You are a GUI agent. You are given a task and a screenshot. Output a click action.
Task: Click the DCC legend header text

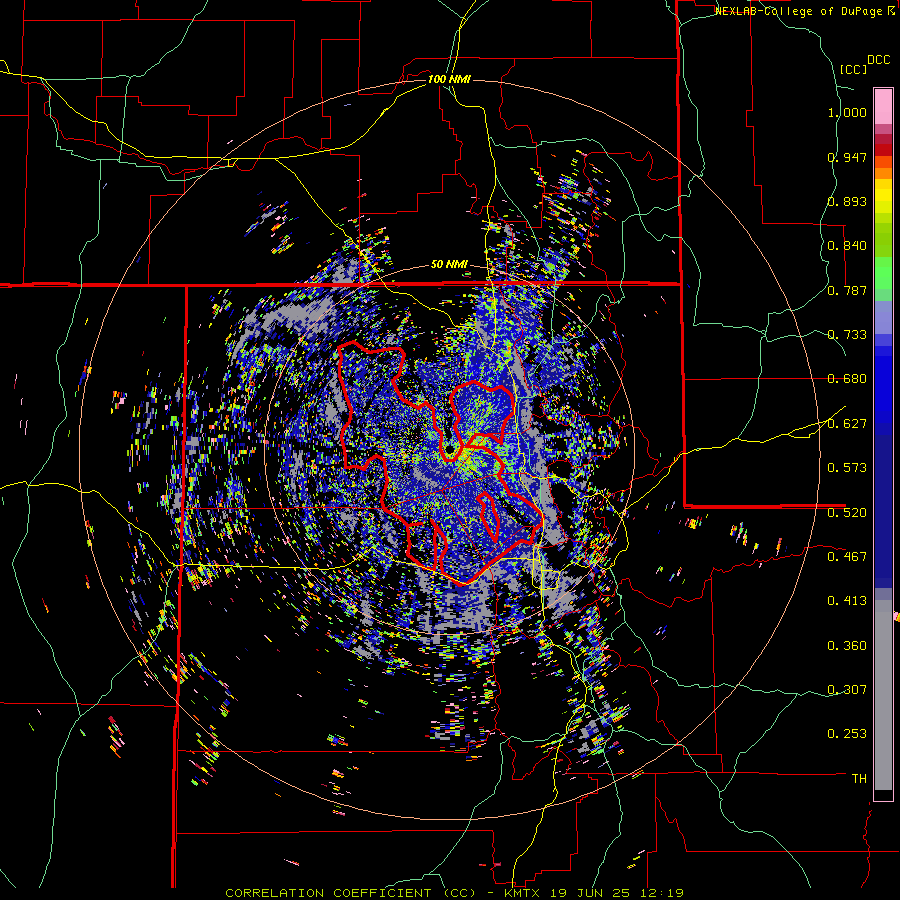coord(878,60)
